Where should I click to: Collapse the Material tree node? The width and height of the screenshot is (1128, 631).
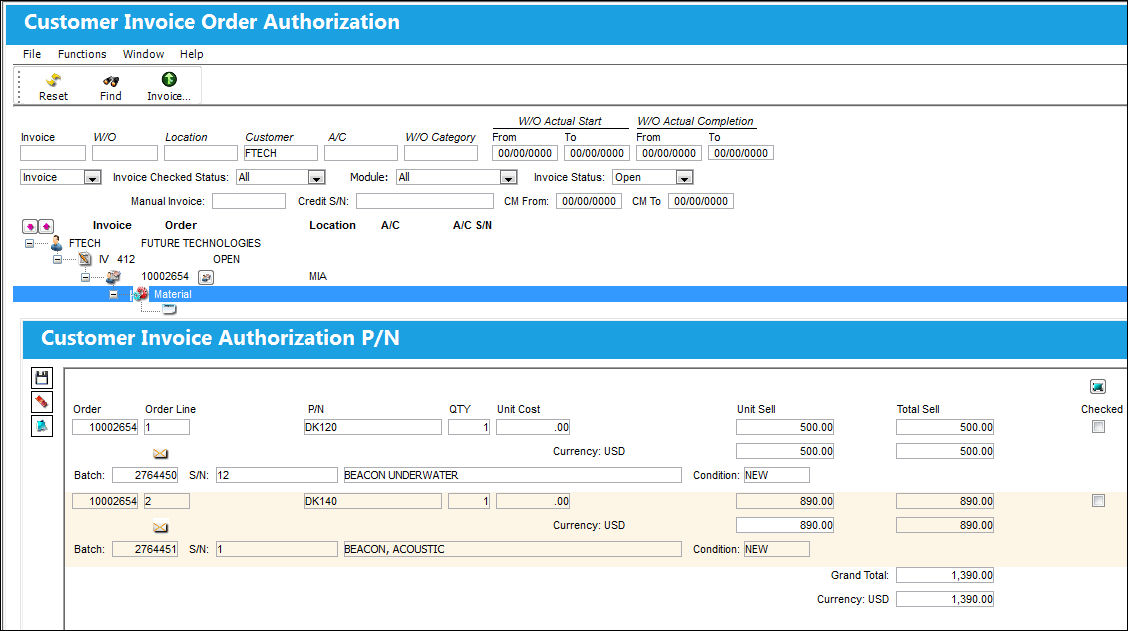pos(114,294)
